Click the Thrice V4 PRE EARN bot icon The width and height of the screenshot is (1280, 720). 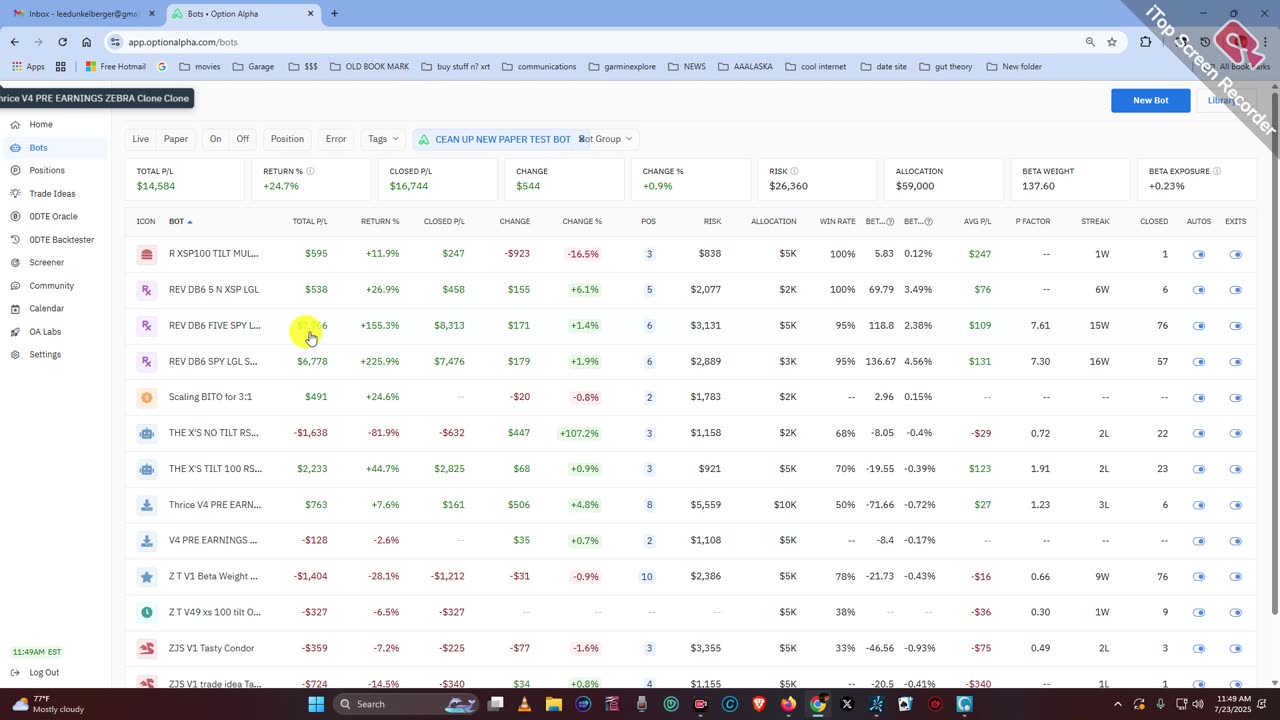pyautogui.click(x=147, y=505)
